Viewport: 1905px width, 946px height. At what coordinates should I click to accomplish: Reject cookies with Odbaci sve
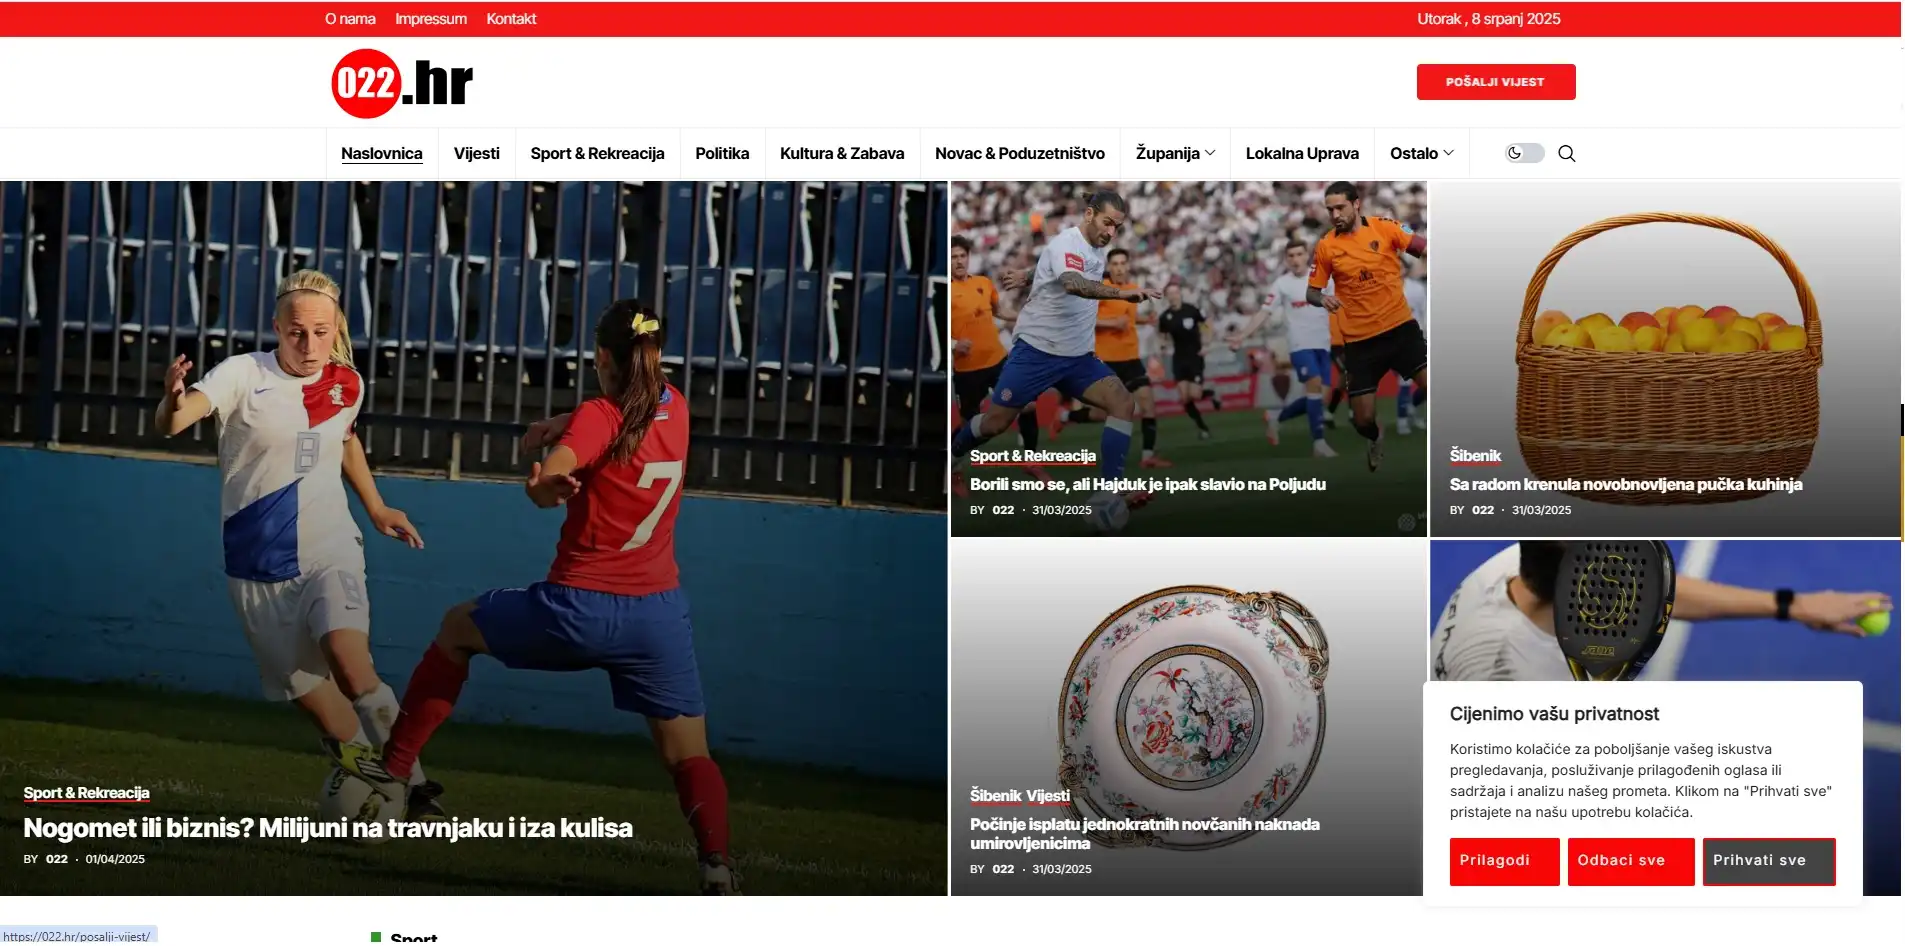point(1630,861)
